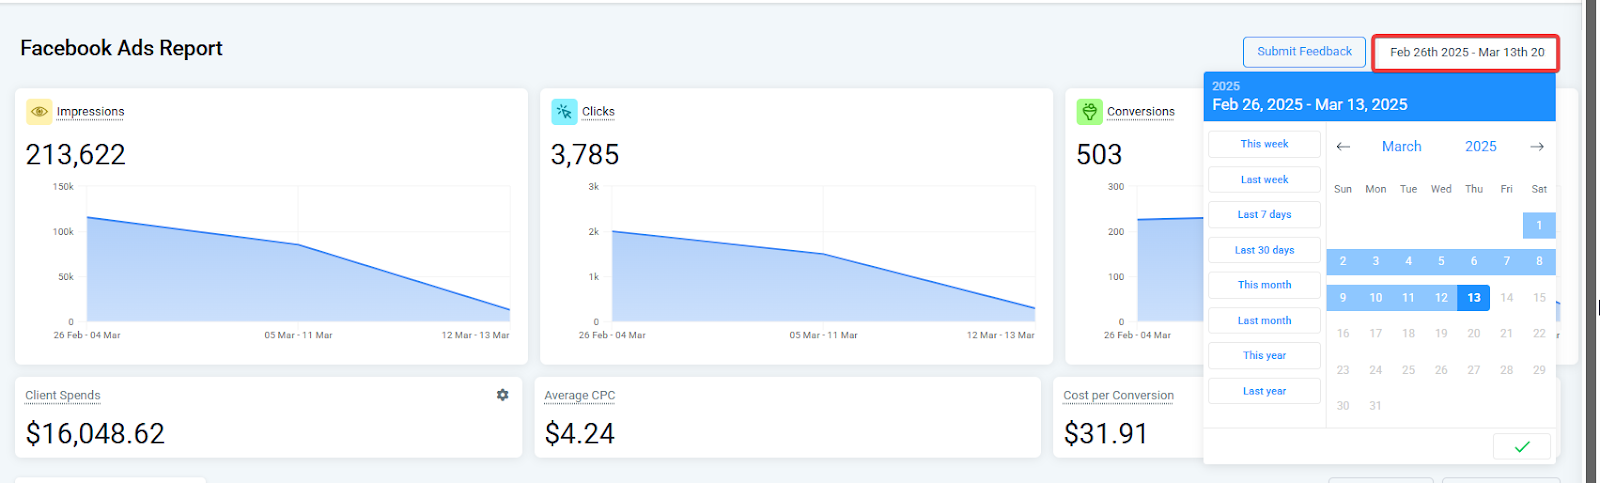Pick March 14 in calendar
This screenshot has width=1600, height=483.
[x=1507, y=298]
